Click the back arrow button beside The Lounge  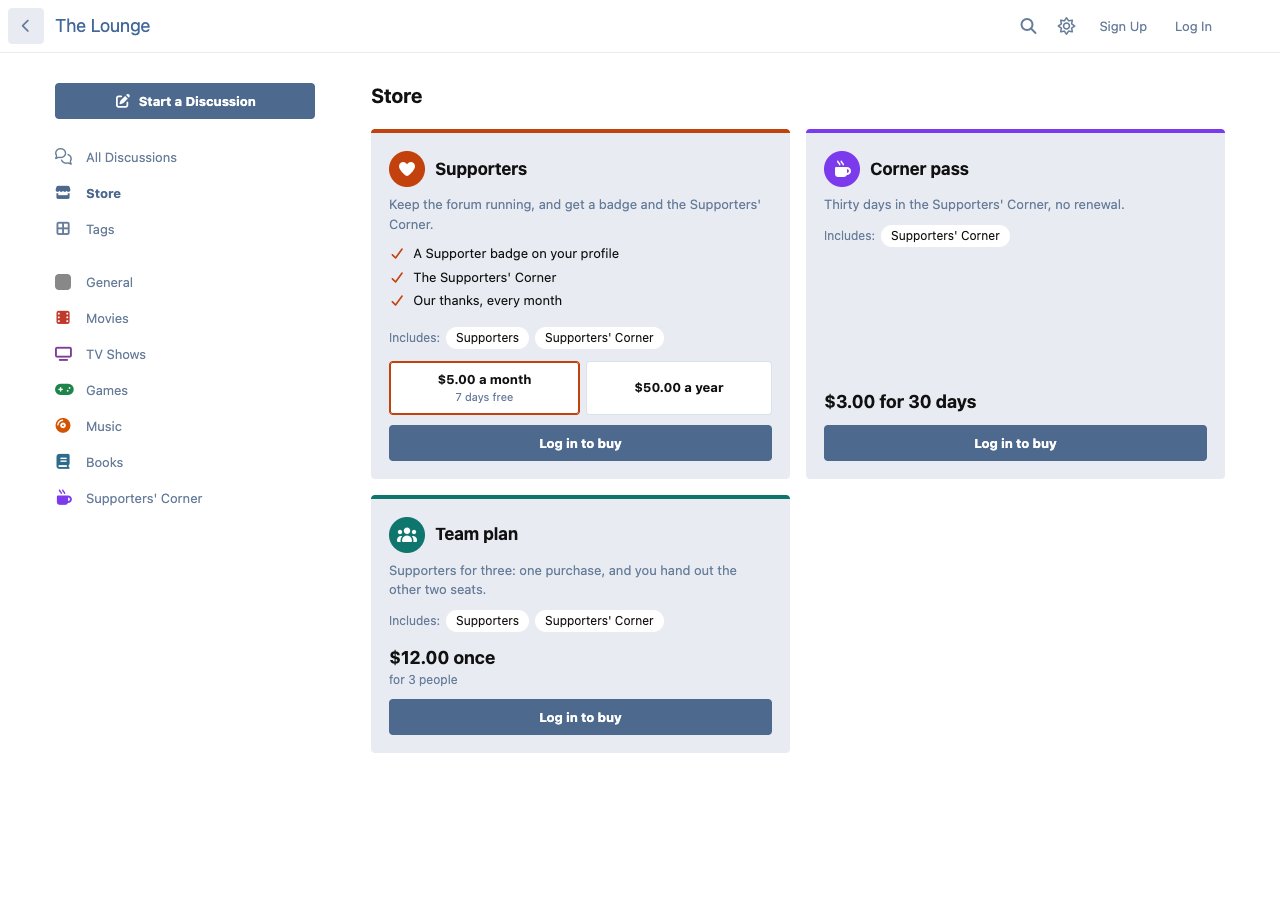[x=26, y=26]
